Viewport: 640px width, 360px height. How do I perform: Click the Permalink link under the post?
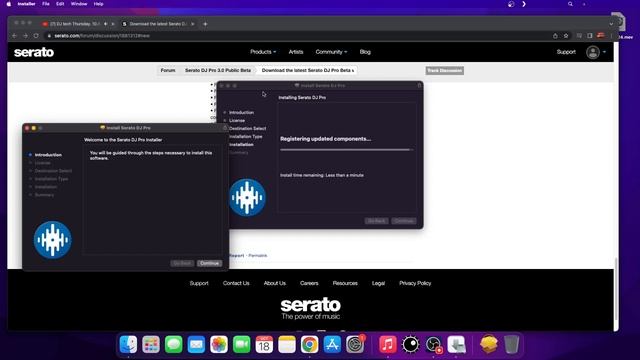coord(258,256)
